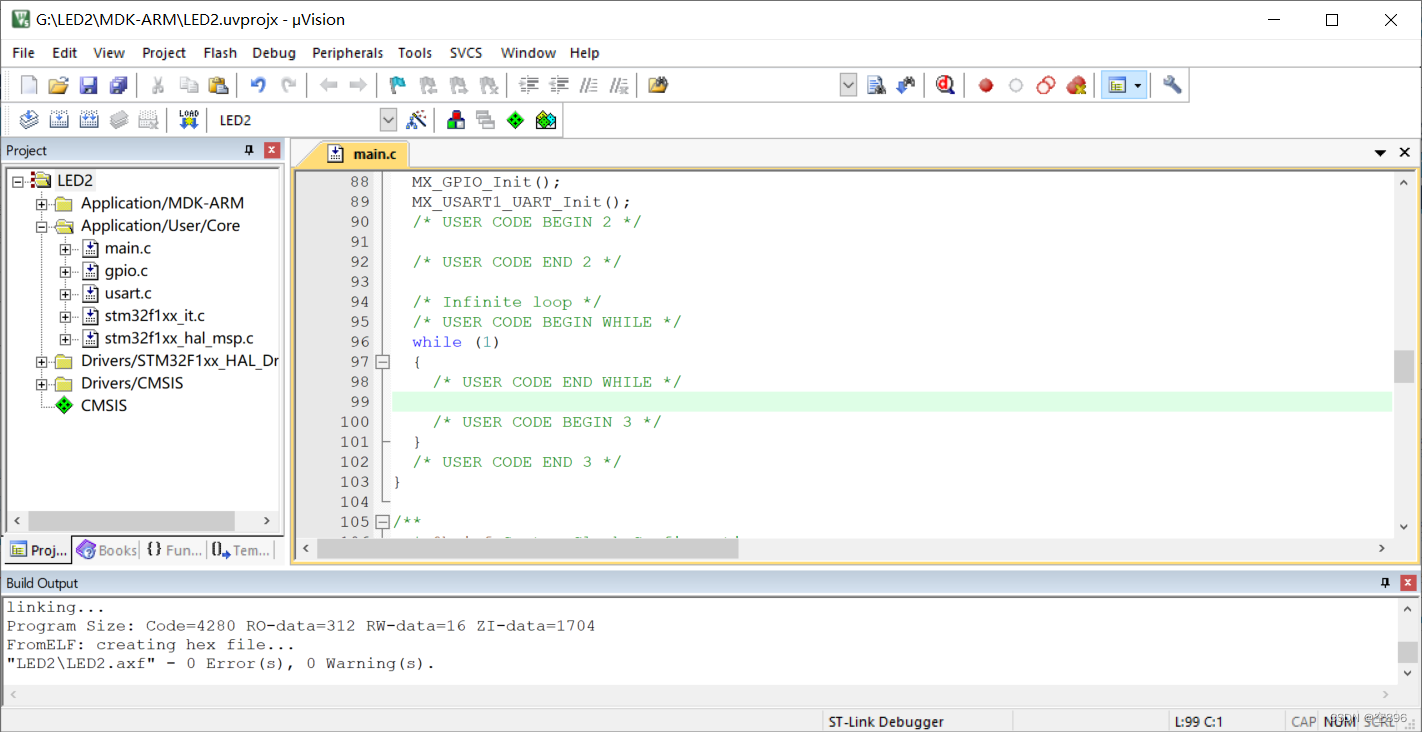Undo the last edit with the blue arrow
Viewport: 1422px width, 732px height.
(258, 86)
